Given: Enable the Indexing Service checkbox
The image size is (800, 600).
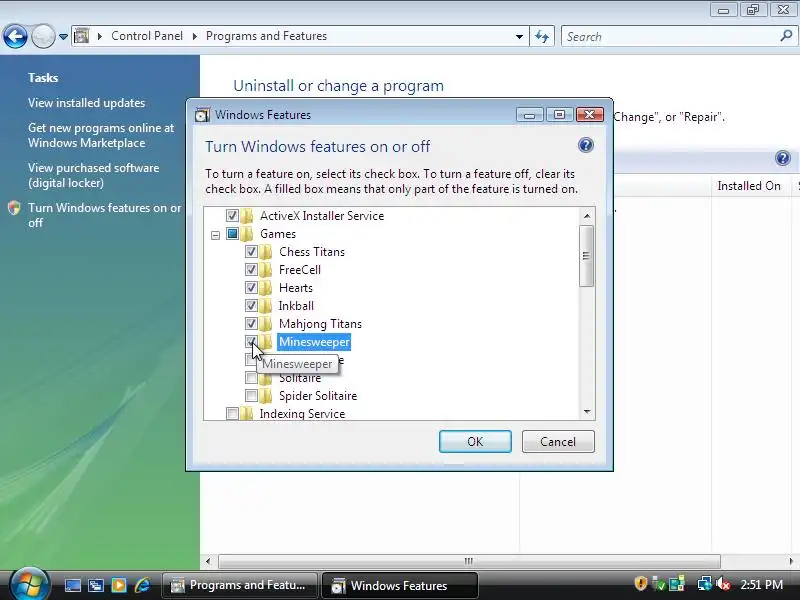Looking at the screenshot, I should coord(232,413).
